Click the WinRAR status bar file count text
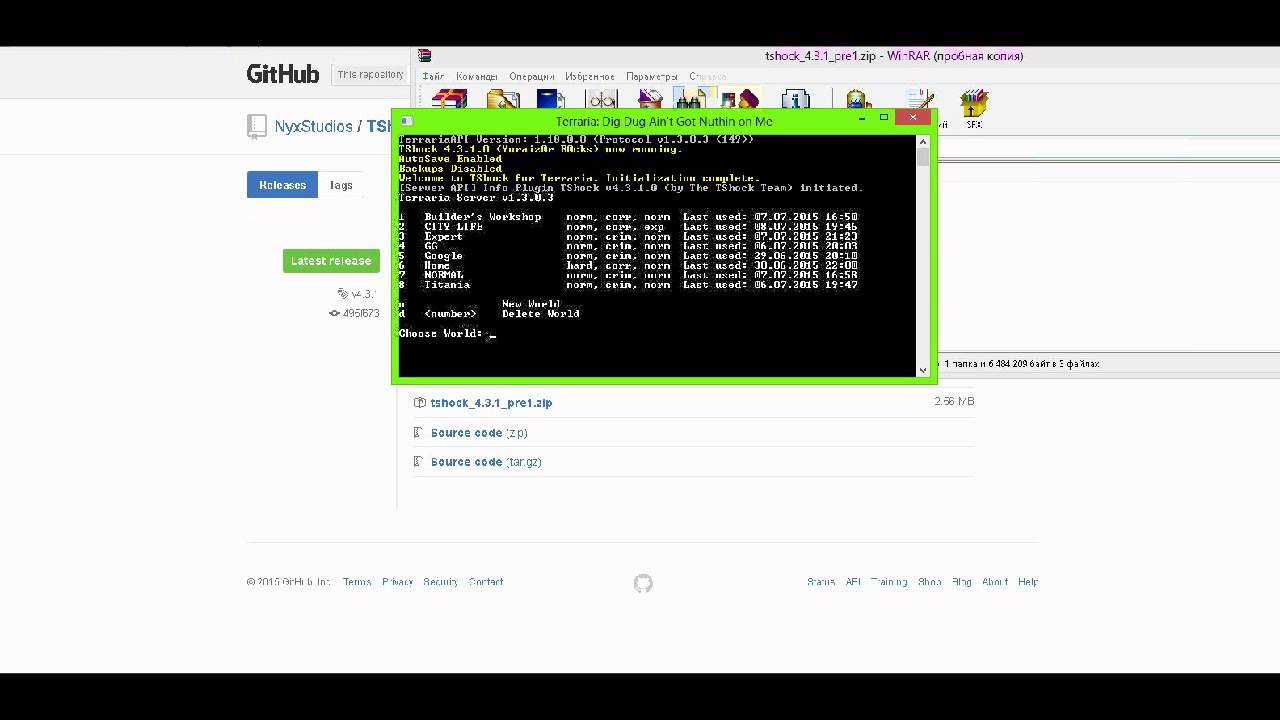The height and width of the screenshot is (720, 1280). click(1021, 364)
